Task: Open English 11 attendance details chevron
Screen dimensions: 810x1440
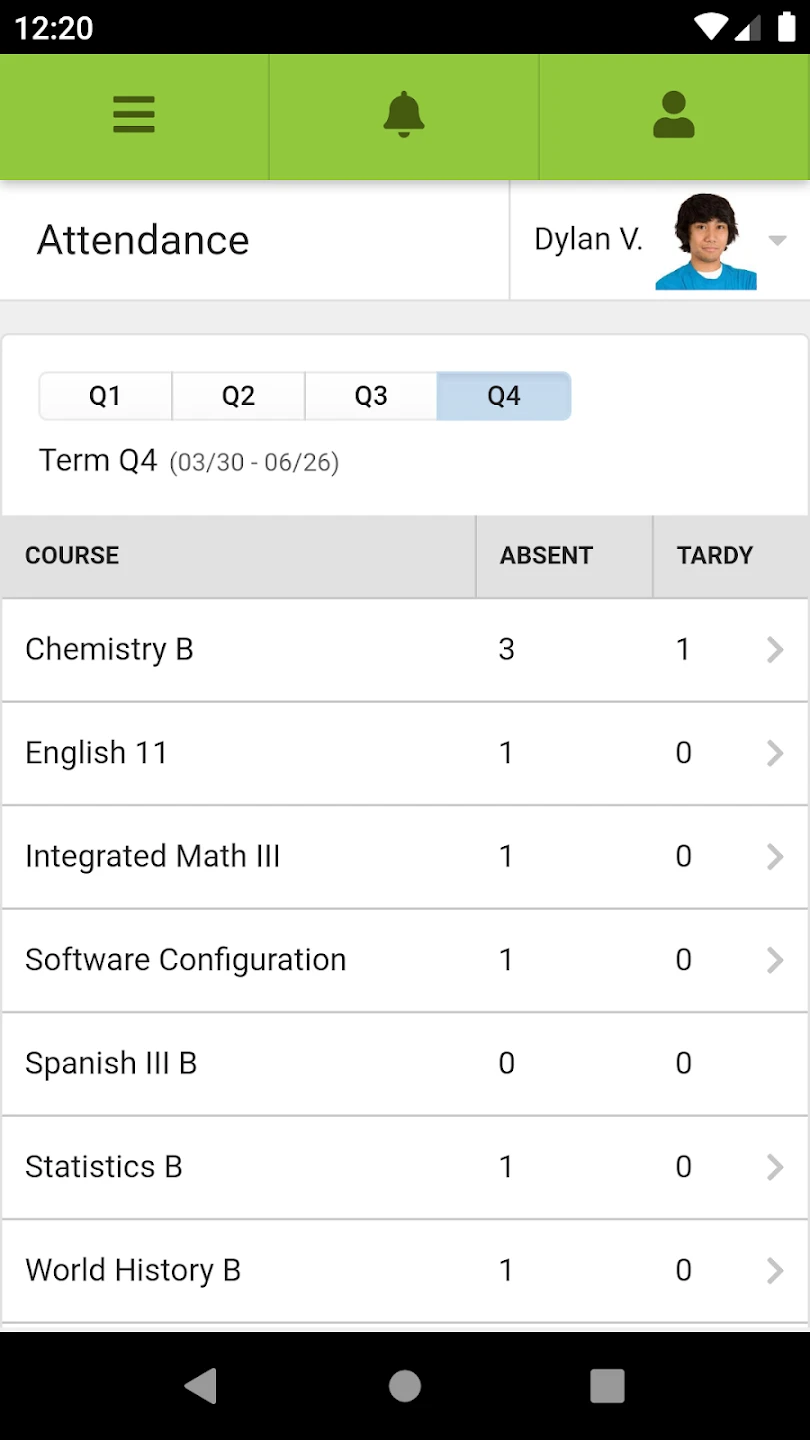Action: pos(774,753)
